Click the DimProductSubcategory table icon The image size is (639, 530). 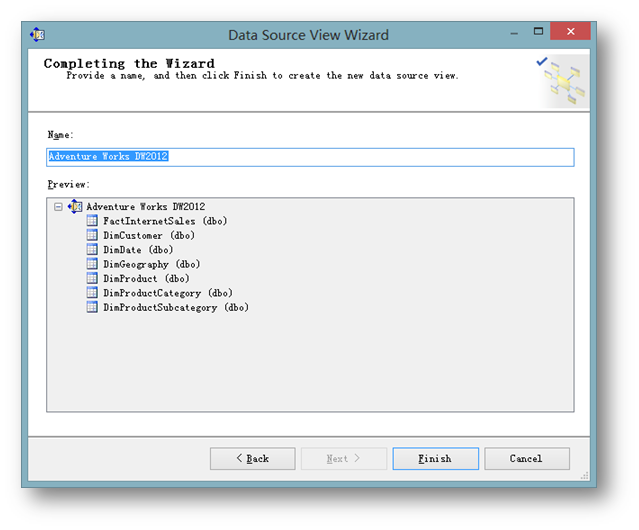[x=93, y=308]
